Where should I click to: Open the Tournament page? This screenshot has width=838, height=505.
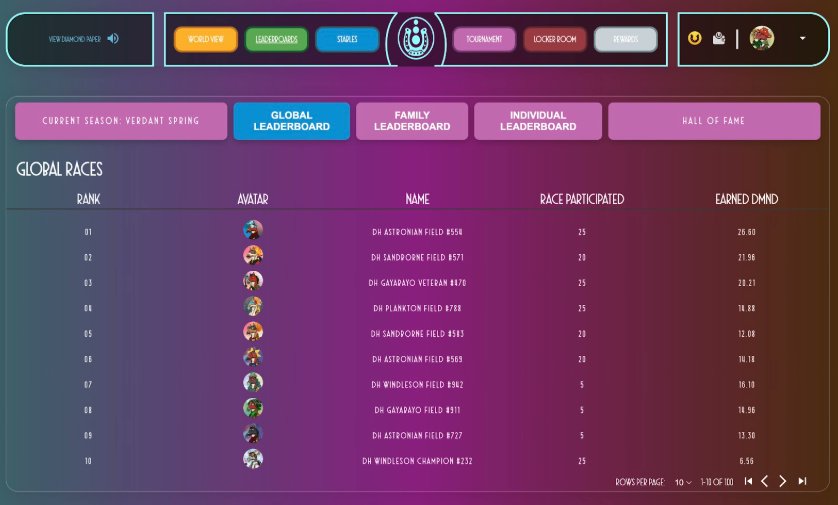[484, 39]
